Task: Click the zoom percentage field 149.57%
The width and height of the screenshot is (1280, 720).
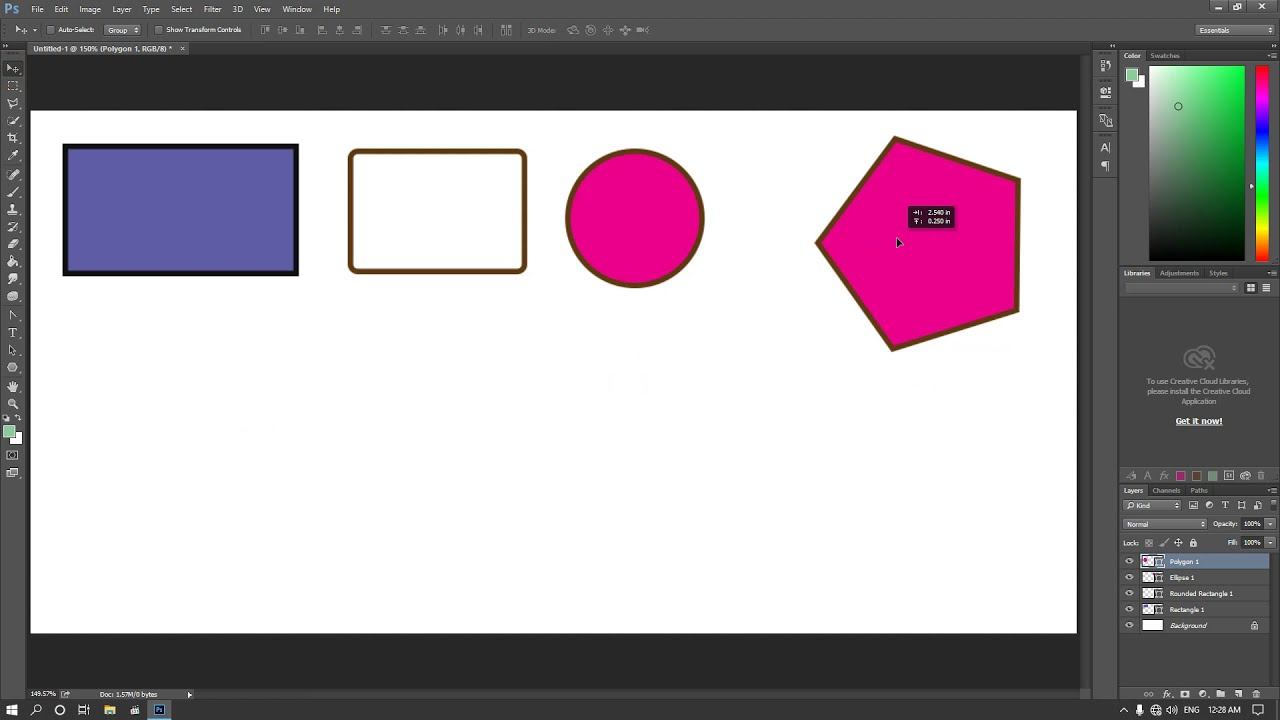Action: click(43, 694)
